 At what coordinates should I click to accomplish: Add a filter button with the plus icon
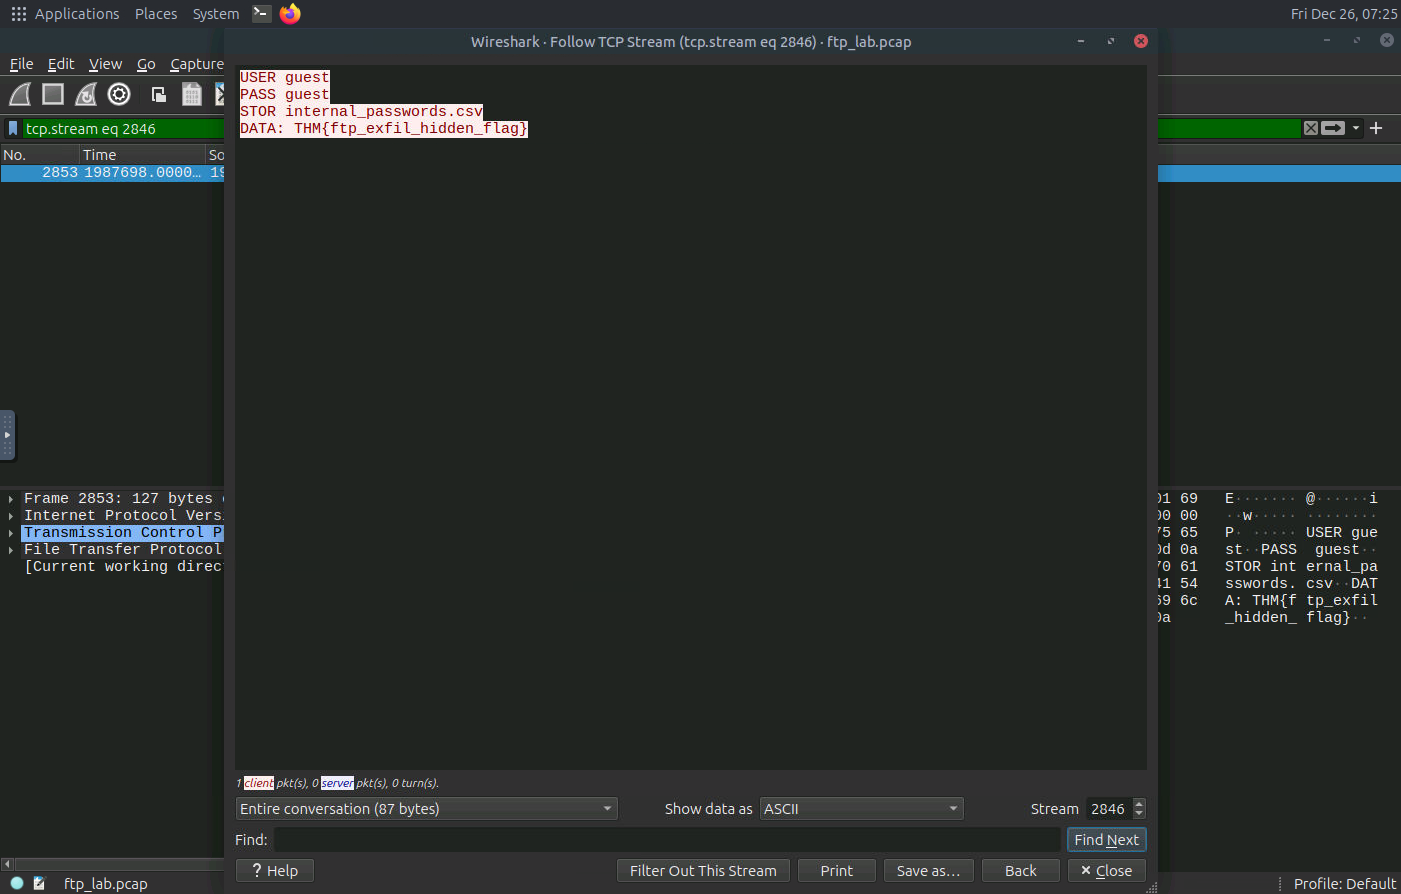1376,128
